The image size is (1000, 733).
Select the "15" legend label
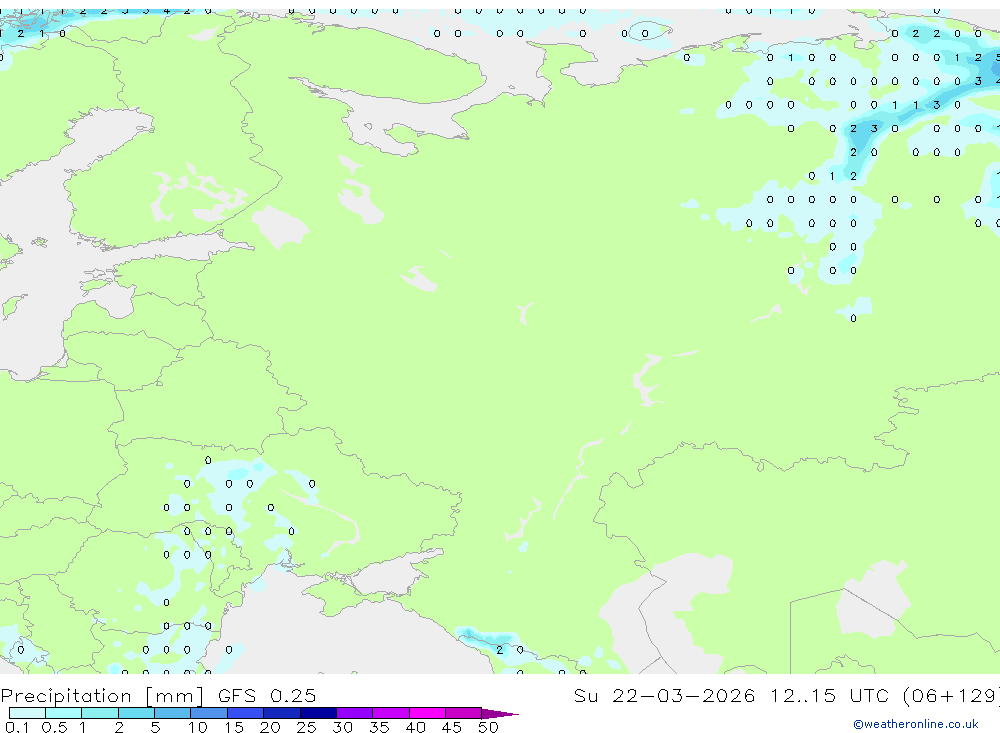point(234,727)
